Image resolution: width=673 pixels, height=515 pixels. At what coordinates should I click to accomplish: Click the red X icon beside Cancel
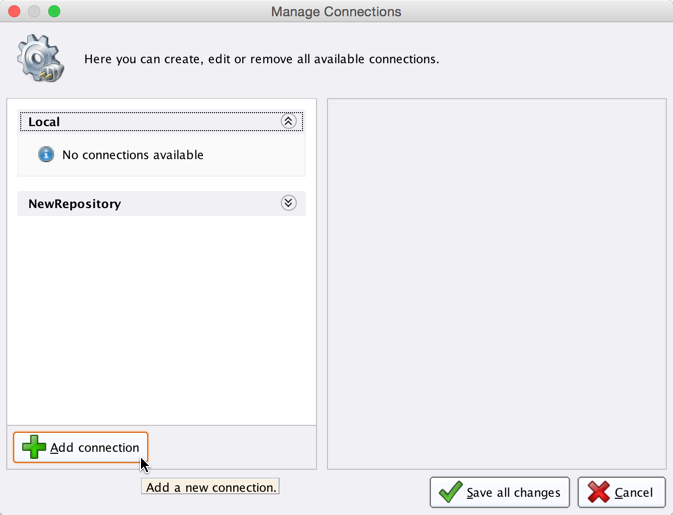[x=598, y=492]
